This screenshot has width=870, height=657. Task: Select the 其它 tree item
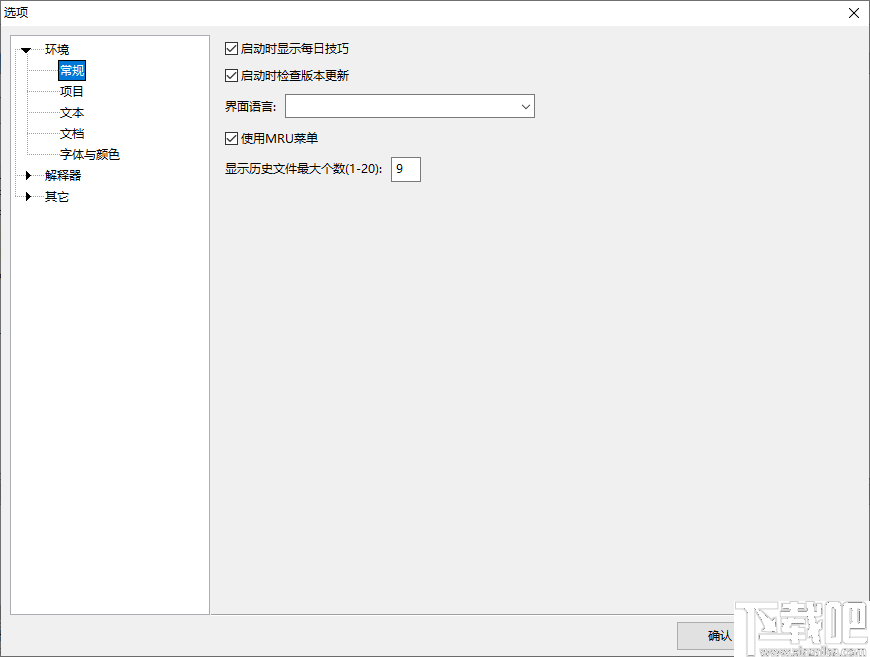tap(56, 196)
